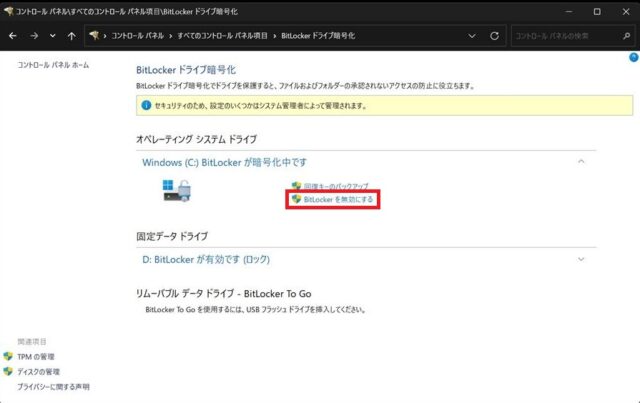Image resolution: width=640 pixels, height=403 pixels.
Task: Click TPM の管理 shield icon
Action: pyautogui.click(x=8, y=356)
